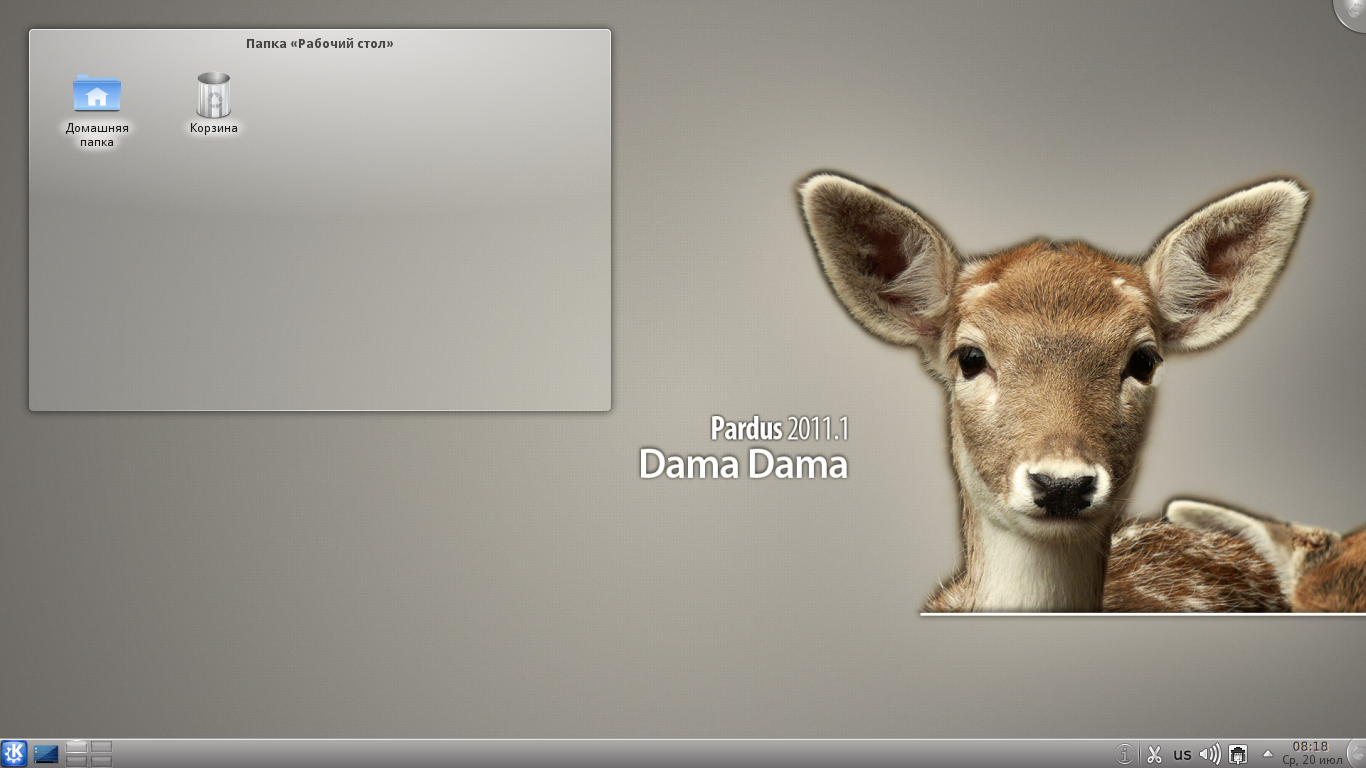The height and width of the screenshot is (768, 1366).
Task: Open the KDE Kickoff application launcher
Action: pyautogui.click(x=14, y=753)
